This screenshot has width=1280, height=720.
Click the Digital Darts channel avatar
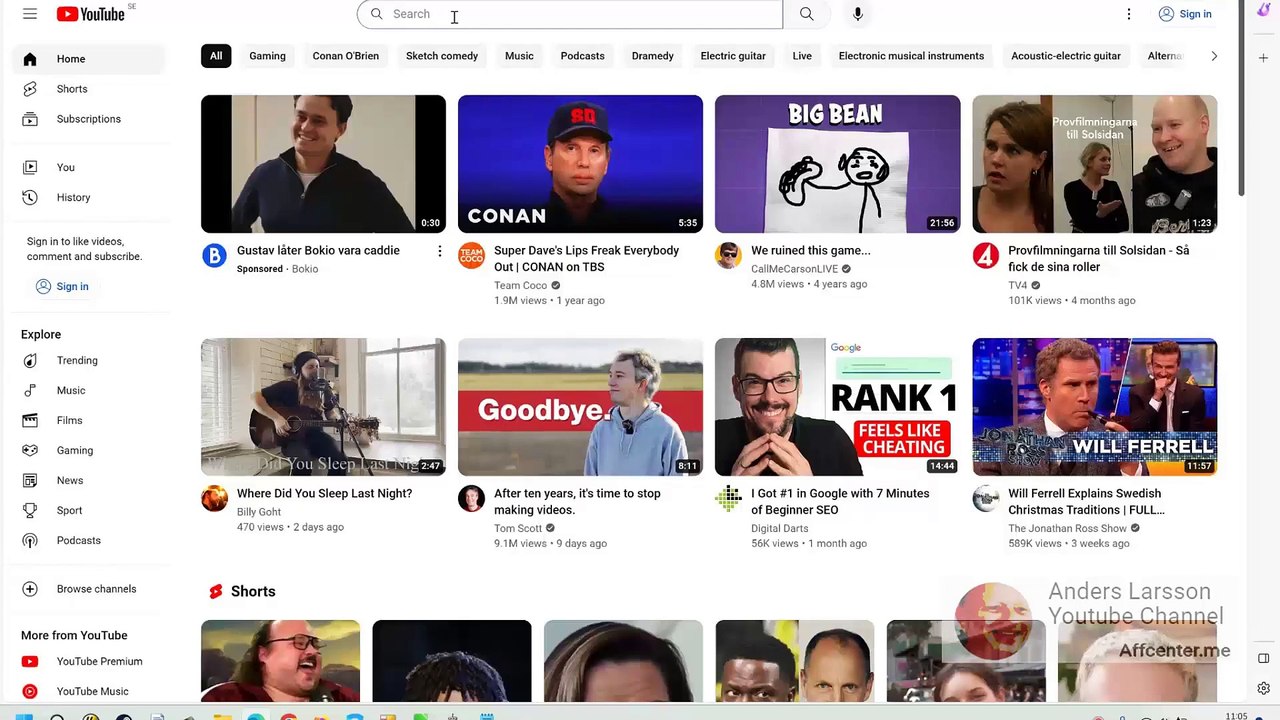coord(728,499)
